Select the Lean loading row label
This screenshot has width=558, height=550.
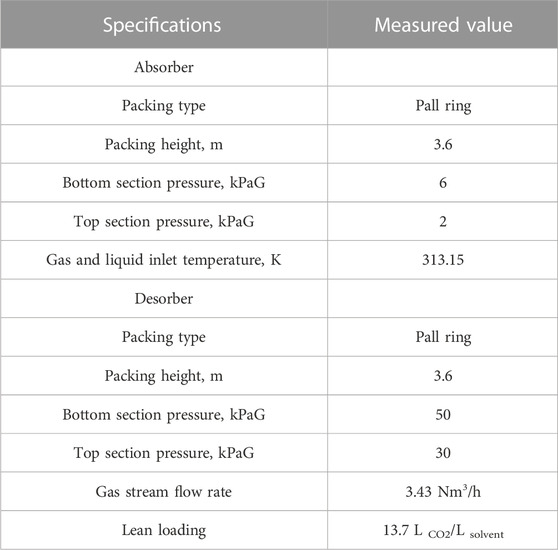pyautogui.click(x=164, y=530)
